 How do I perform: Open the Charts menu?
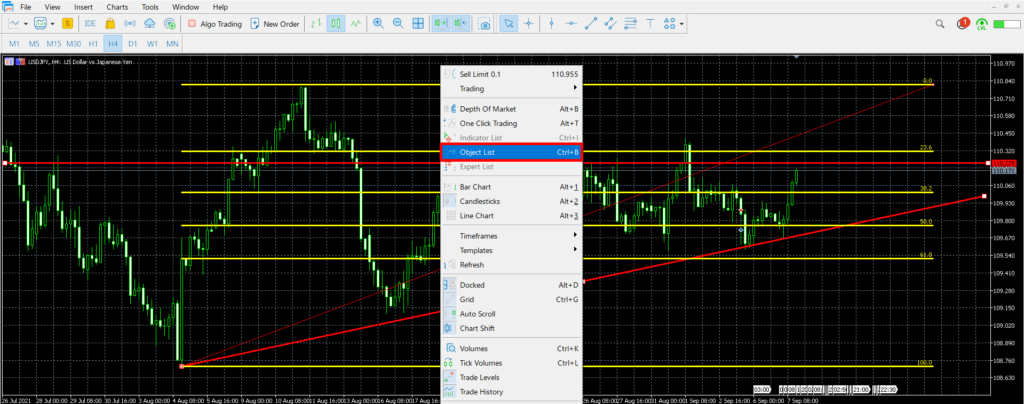(117, 7)
